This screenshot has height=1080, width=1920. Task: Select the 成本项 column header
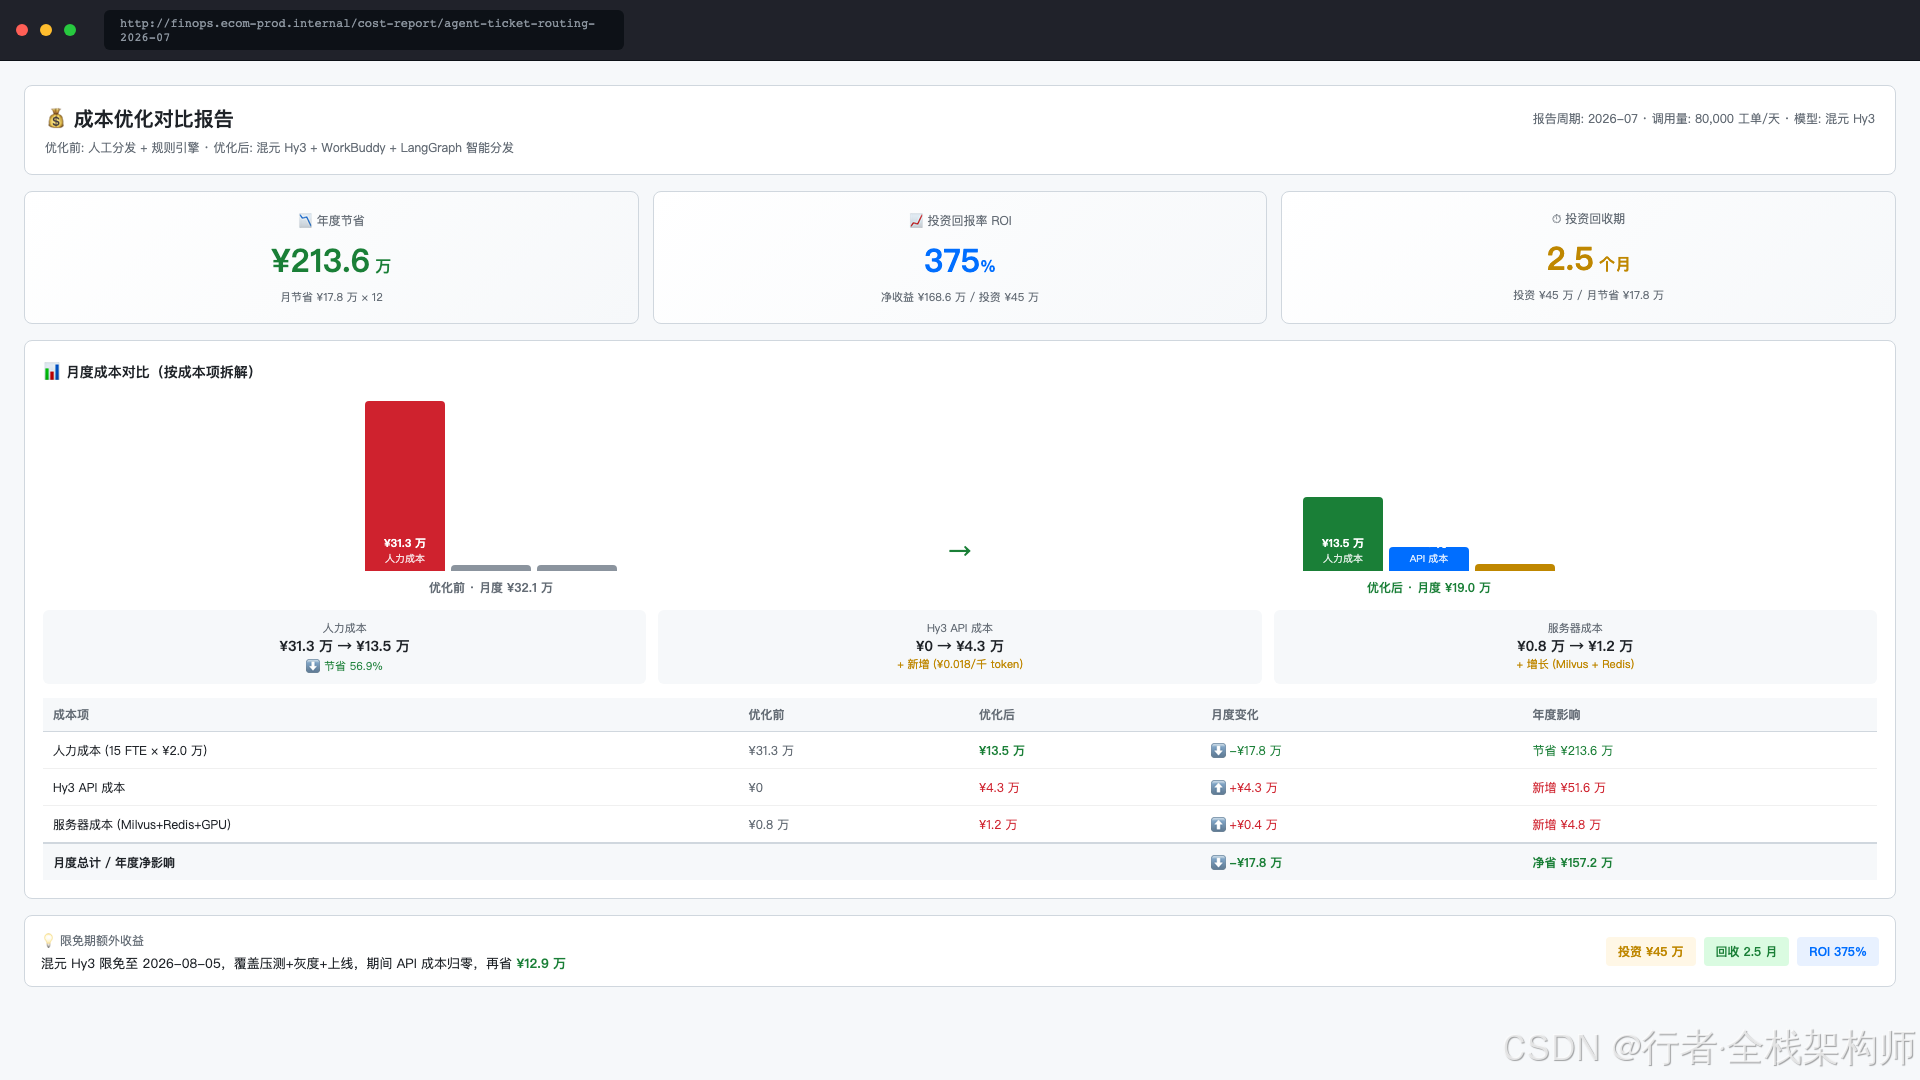pyautogui.click(x=71, y=715)
